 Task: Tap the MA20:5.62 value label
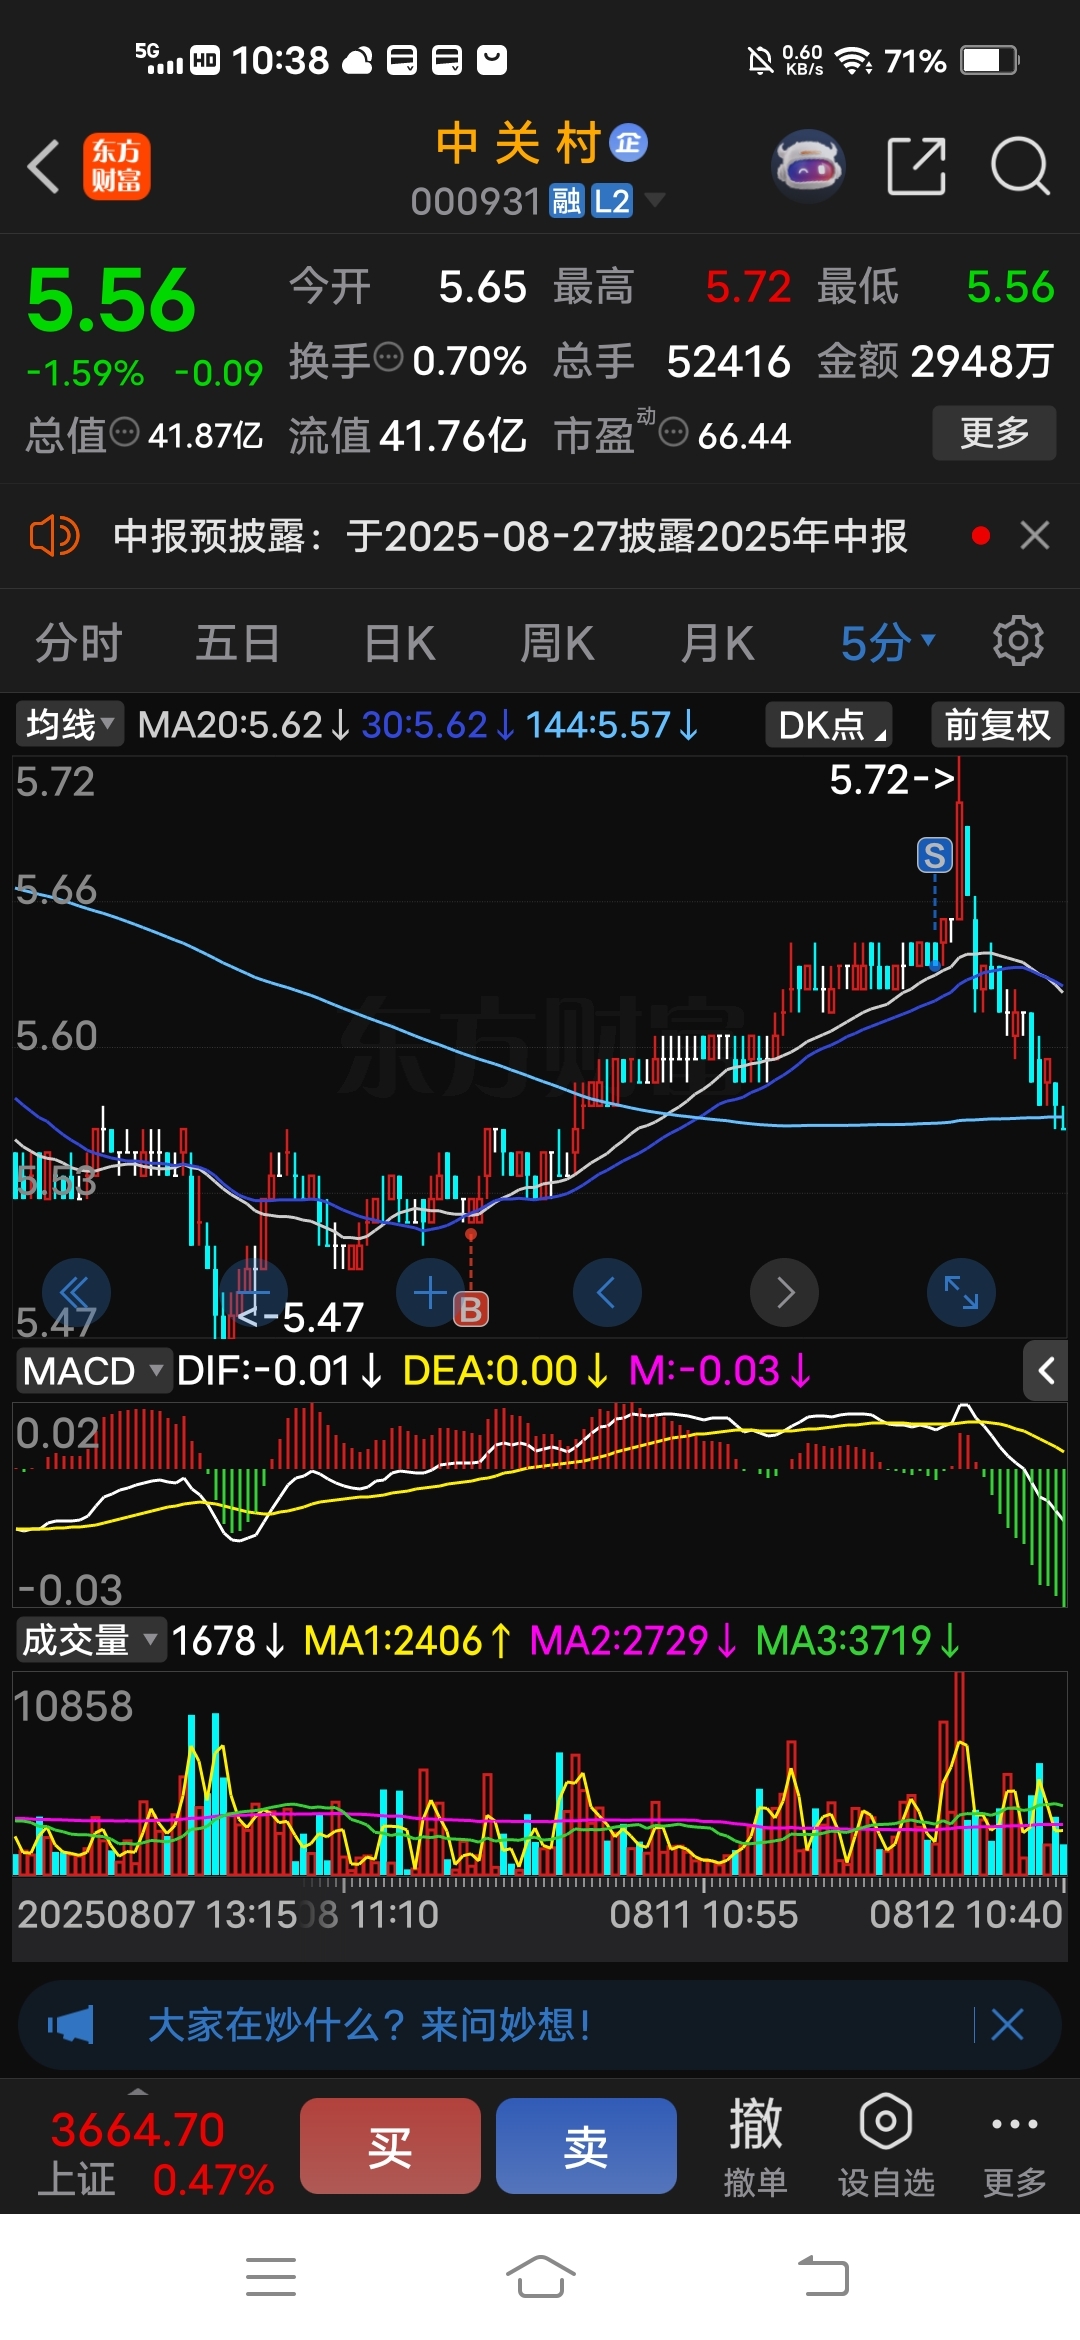click(243, 725)
